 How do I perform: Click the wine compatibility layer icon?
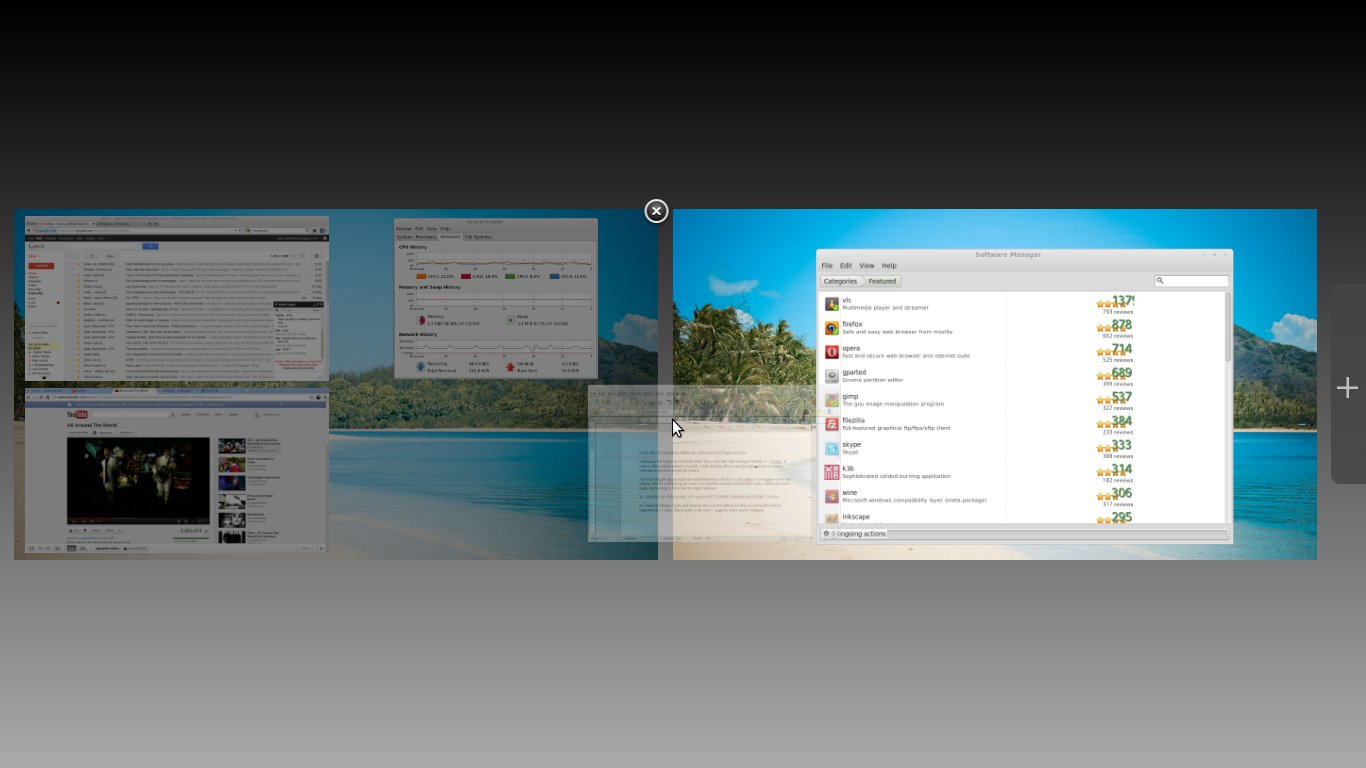[x=831, y=496]
